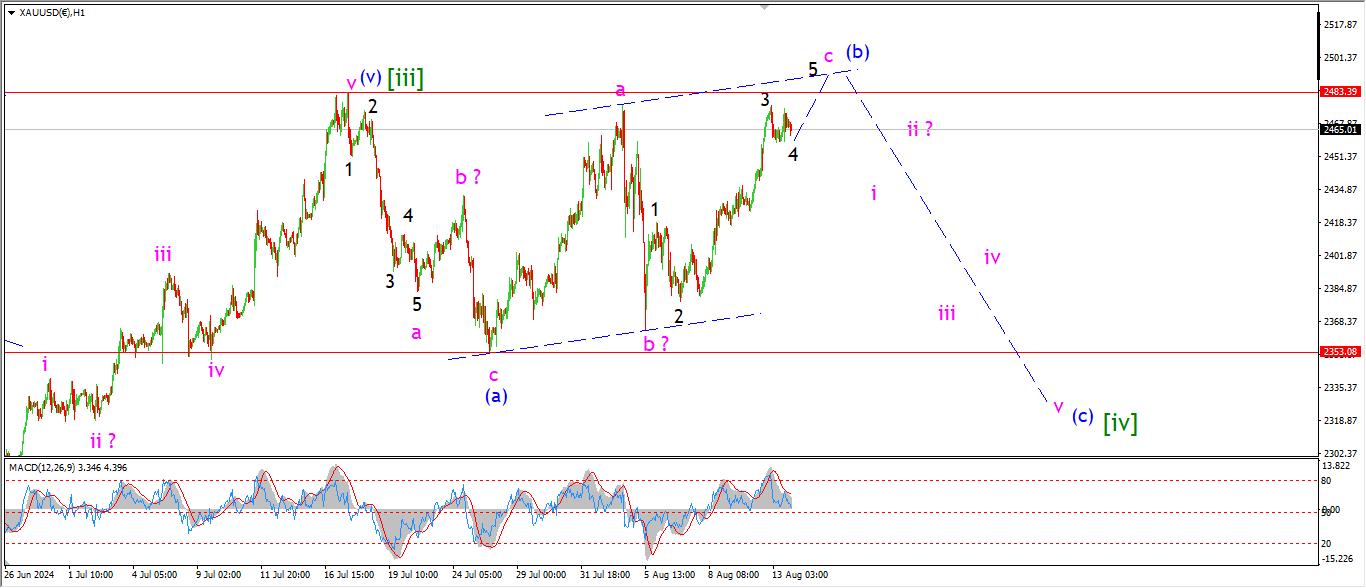Click the magenta 'b ?' label near 2434
Image resolution: width=1366 pixels, height=588 pixels.
(468, 177)
